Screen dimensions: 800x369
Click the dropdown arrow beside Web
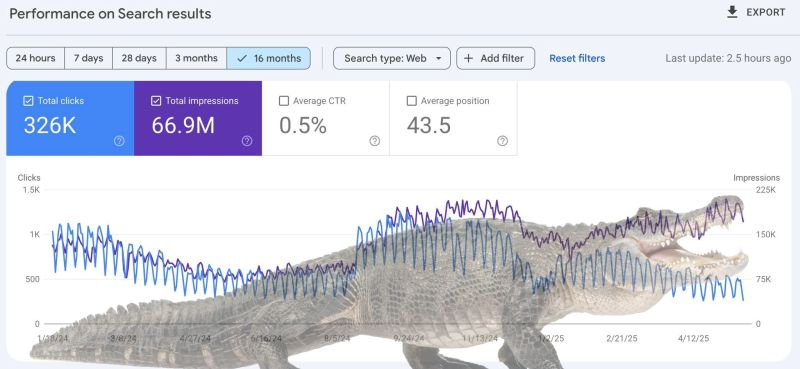point(438,59)
